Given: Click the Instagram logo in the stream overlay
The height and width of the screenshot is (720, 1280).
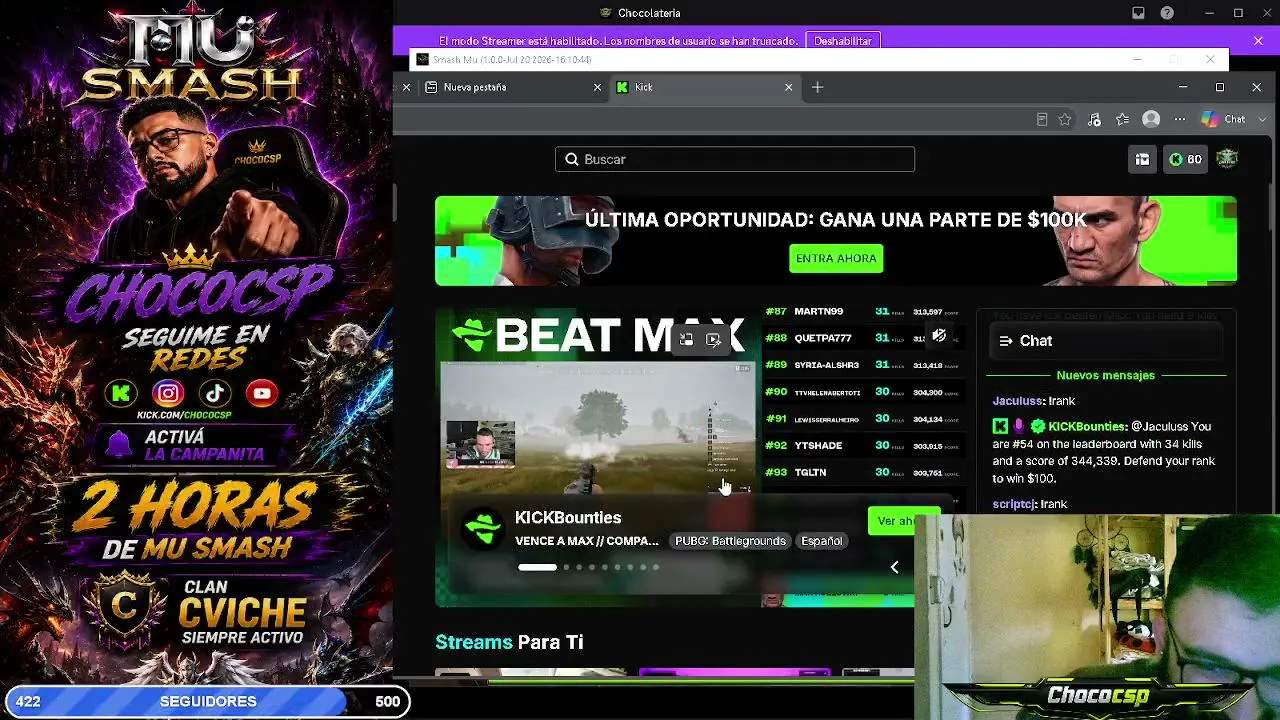Looking at the screenshot, I should coord(168,393).
